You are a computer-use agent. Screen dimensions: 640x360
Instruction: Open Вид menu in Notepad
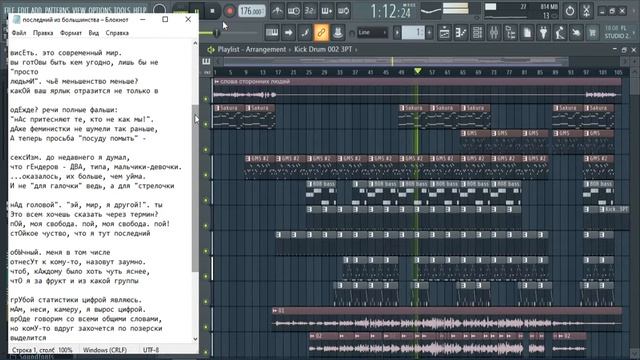(x=93, y=33)
